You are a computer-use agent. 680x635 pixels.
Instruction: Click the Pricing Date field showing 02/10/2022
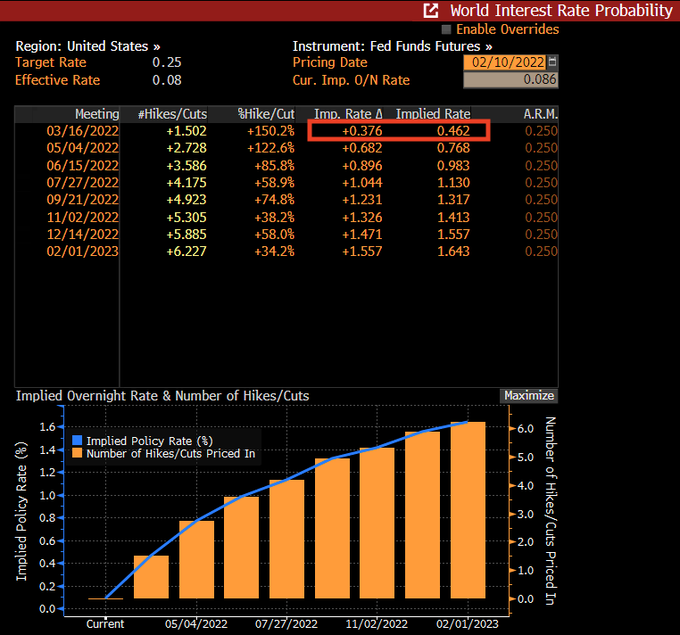[x=505, y=63]
